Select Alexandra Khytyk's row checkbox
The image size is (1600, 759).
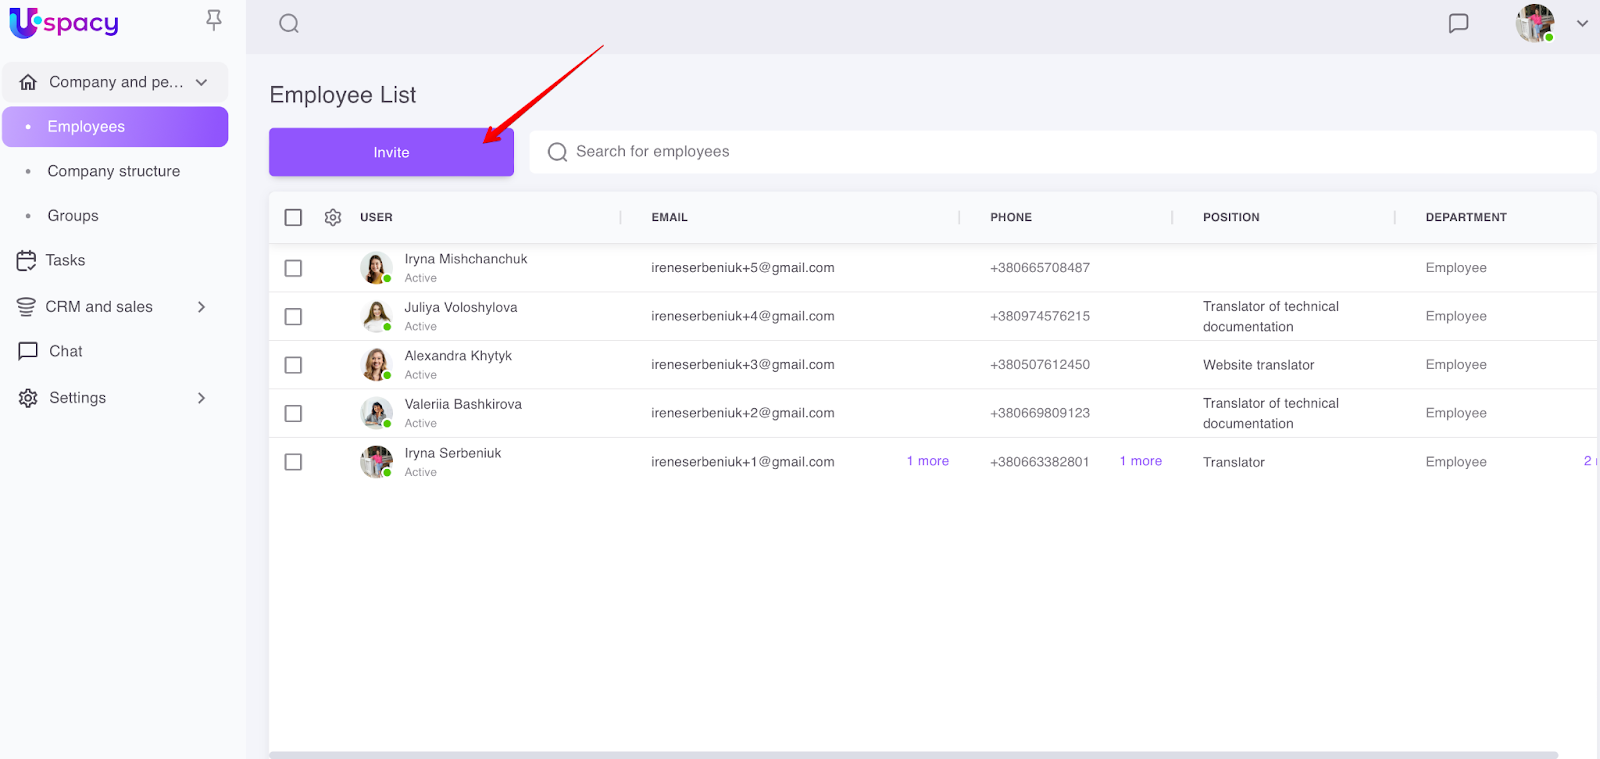tap(293, 365)
